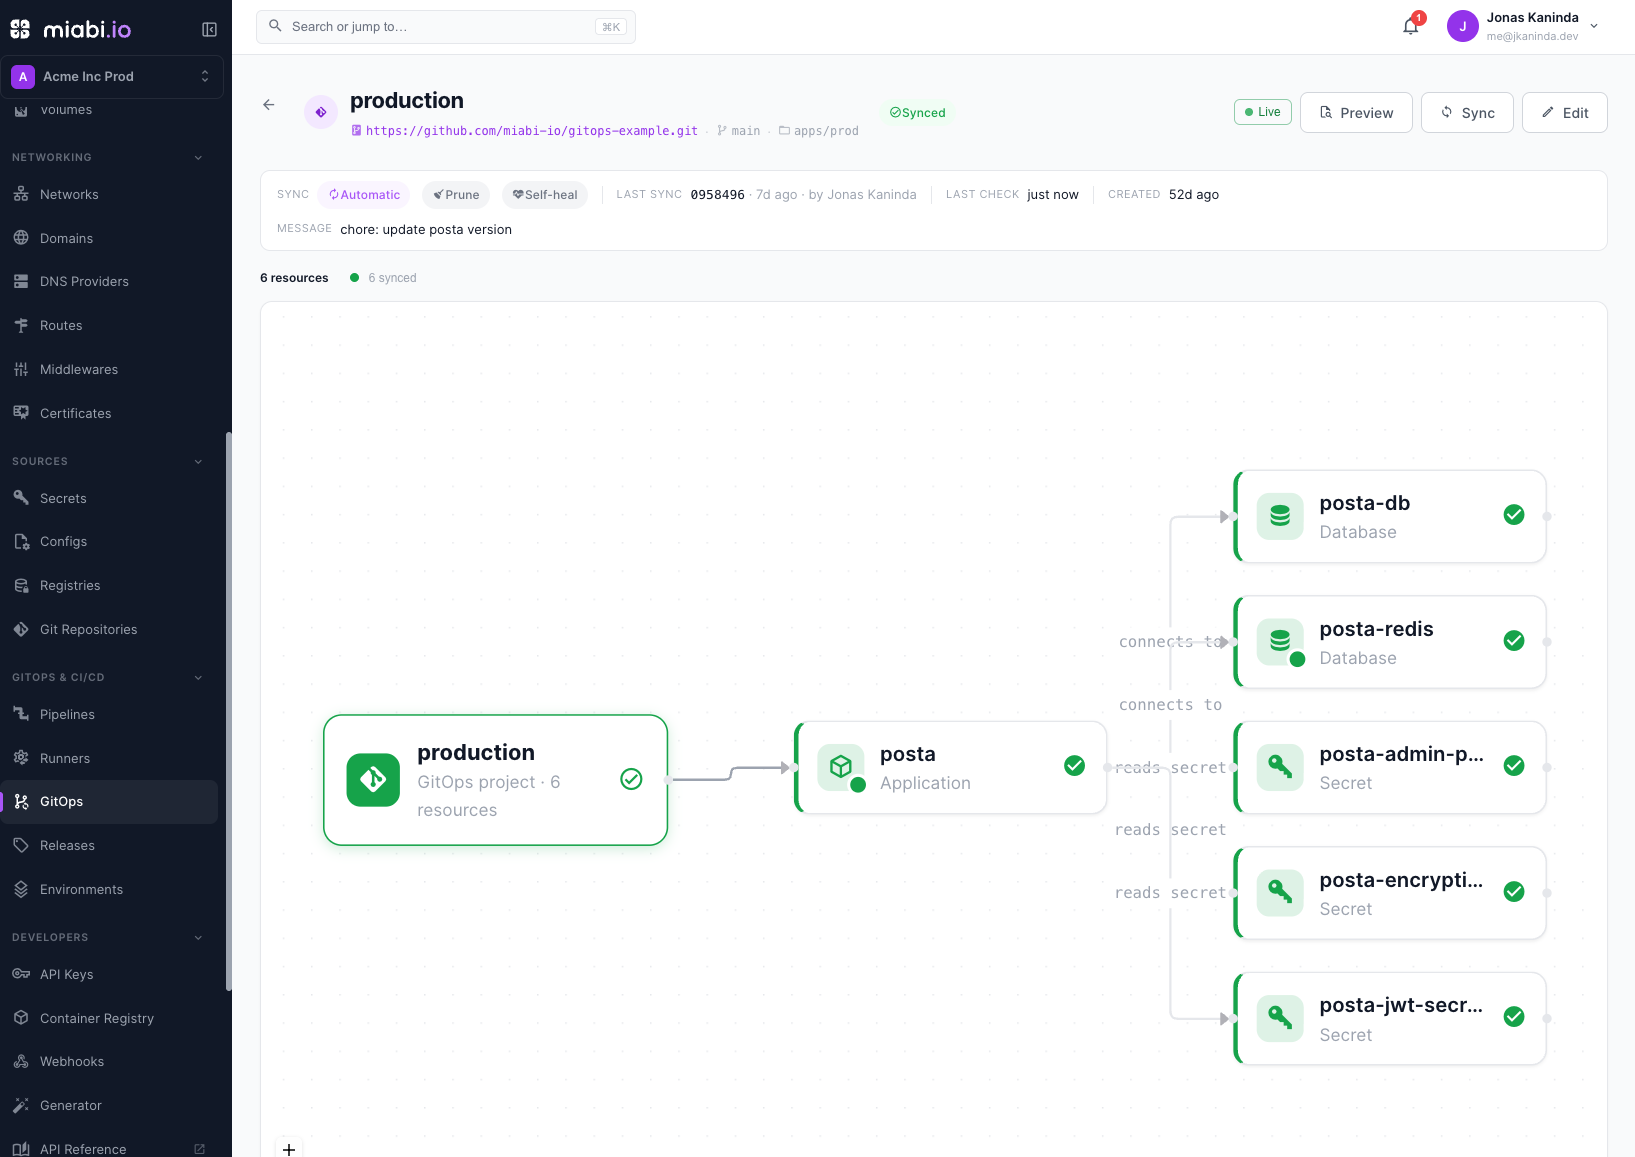Collapse the sidebar panel icon
Screen dimensions: 1635x1157
click(x=209, y=29)
